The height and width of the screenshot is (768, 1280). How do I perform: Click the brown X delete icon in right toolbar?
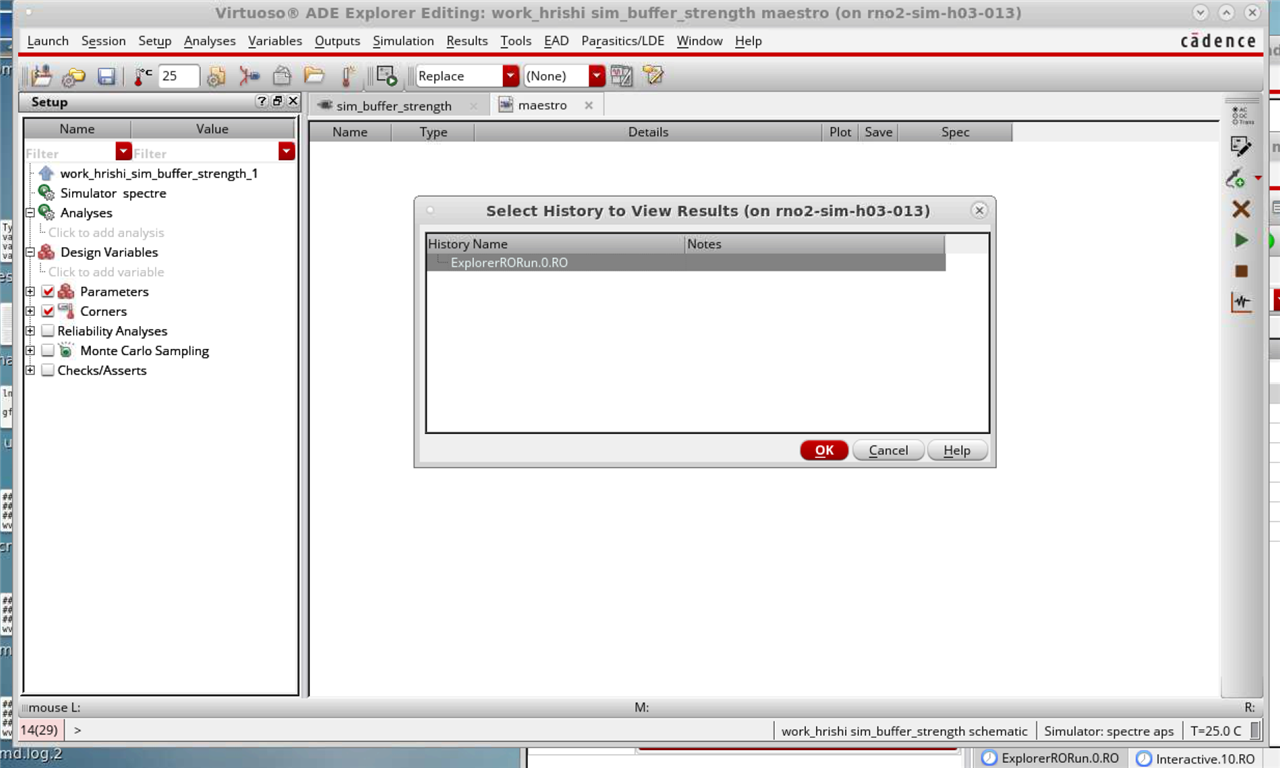(1241, 209)
